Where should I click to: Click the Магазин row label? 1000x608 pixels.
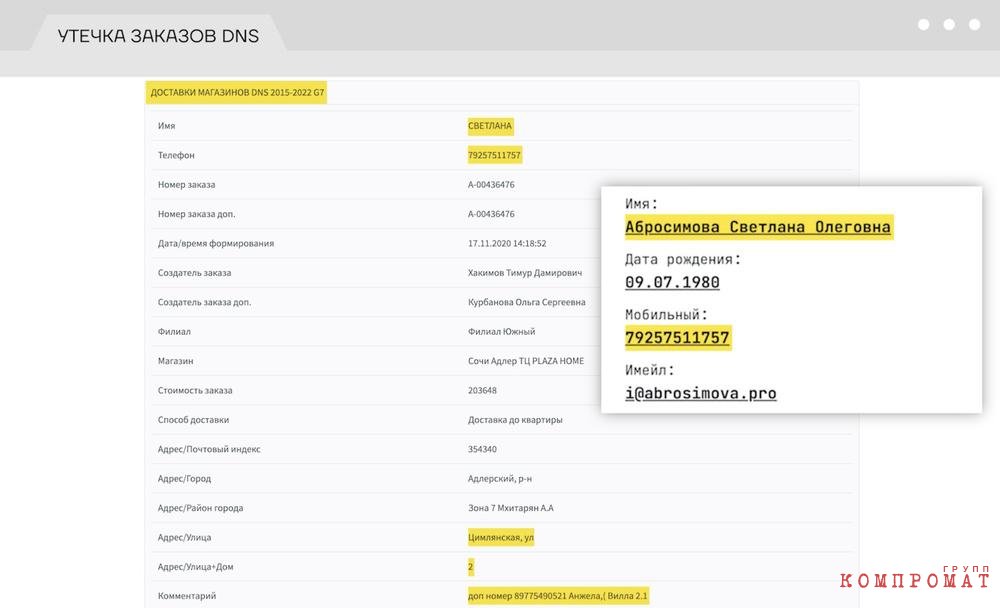click(x=175, y=360)
